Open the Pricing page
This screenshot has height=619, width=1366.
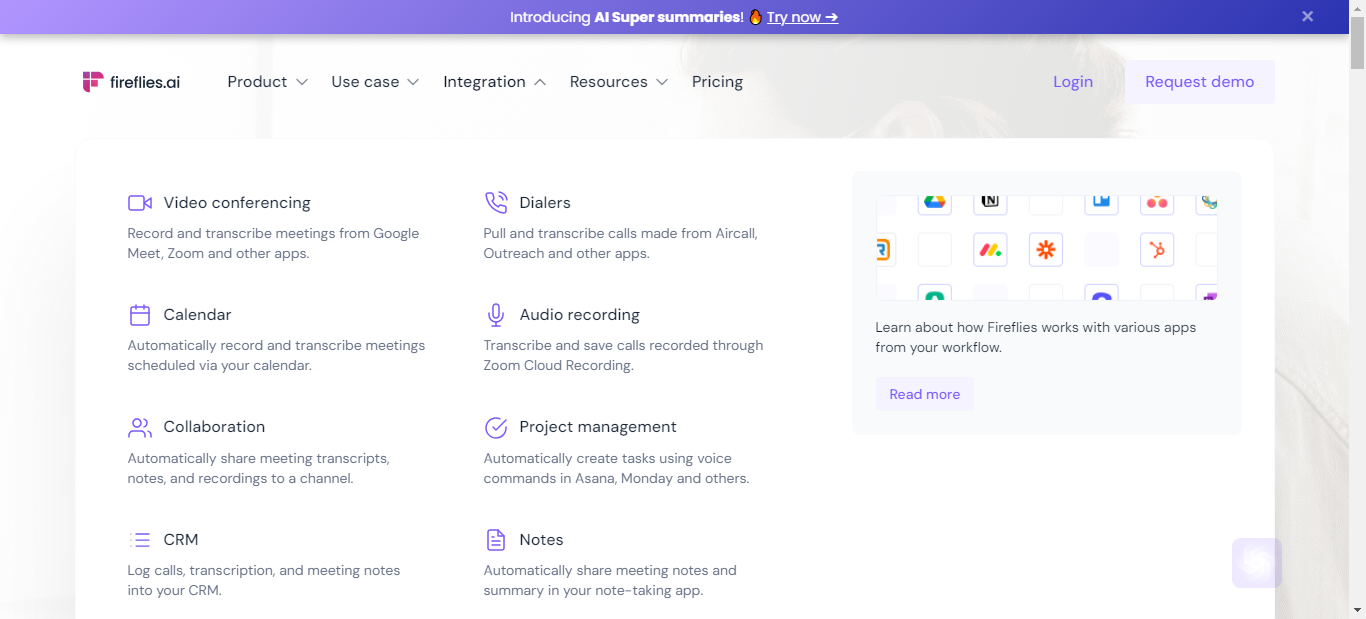point(717,82)
